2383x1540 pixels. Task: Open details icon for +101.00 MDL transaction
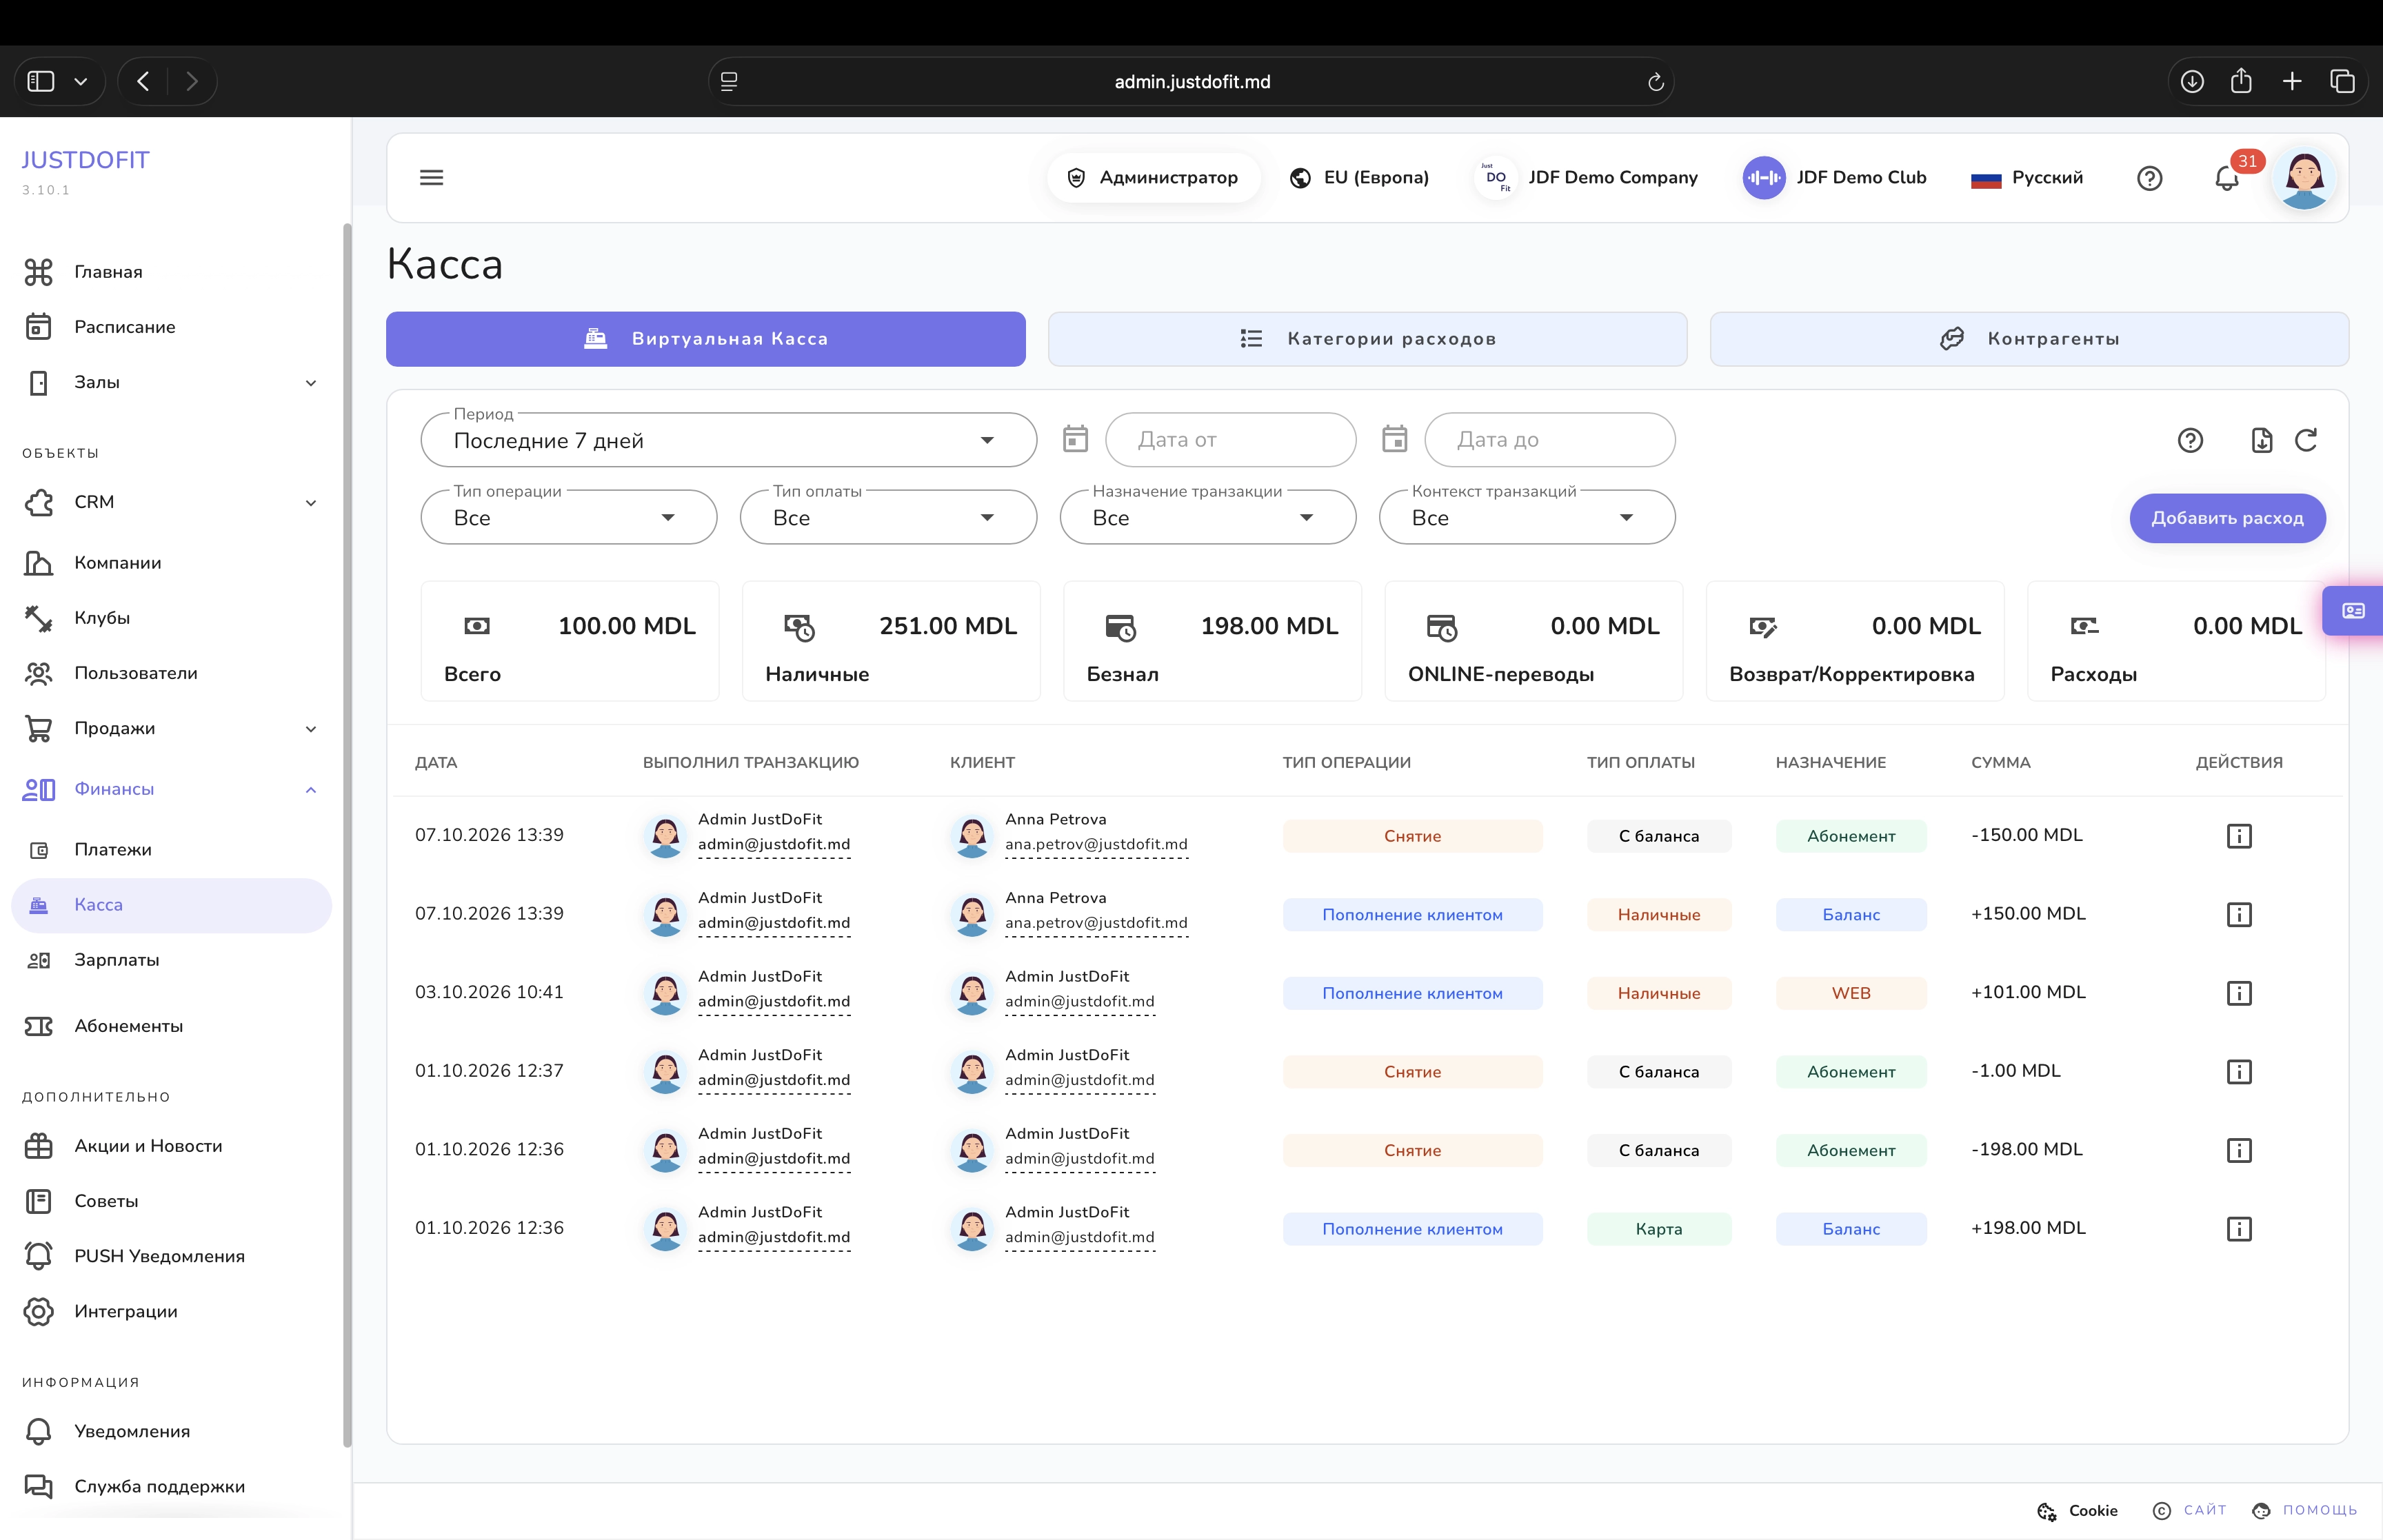coord(2239,993)
